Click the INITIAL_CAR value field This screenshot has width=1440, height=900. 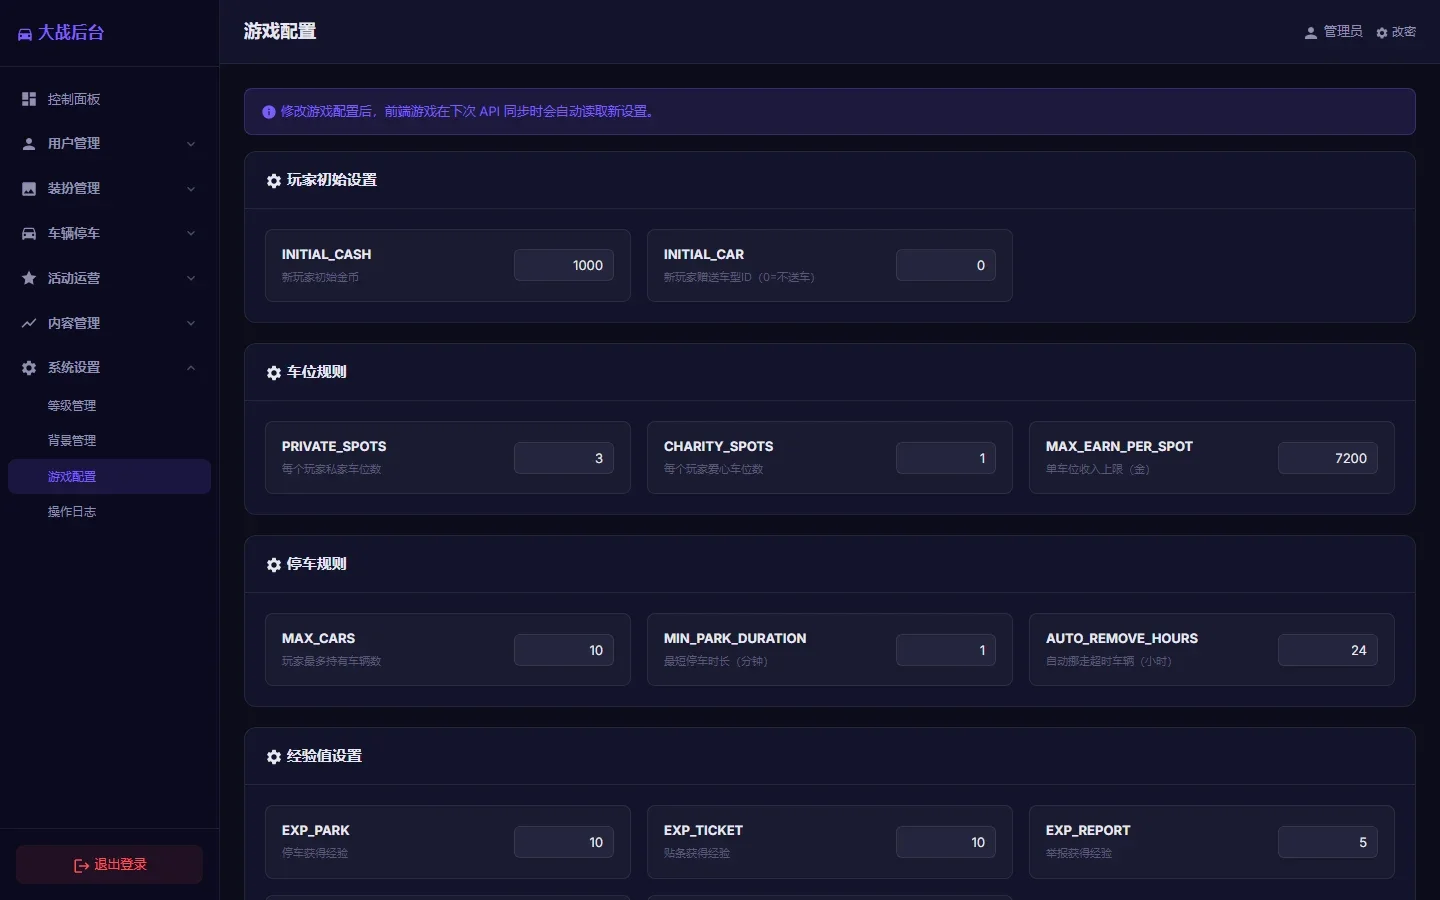pos(946,265)
